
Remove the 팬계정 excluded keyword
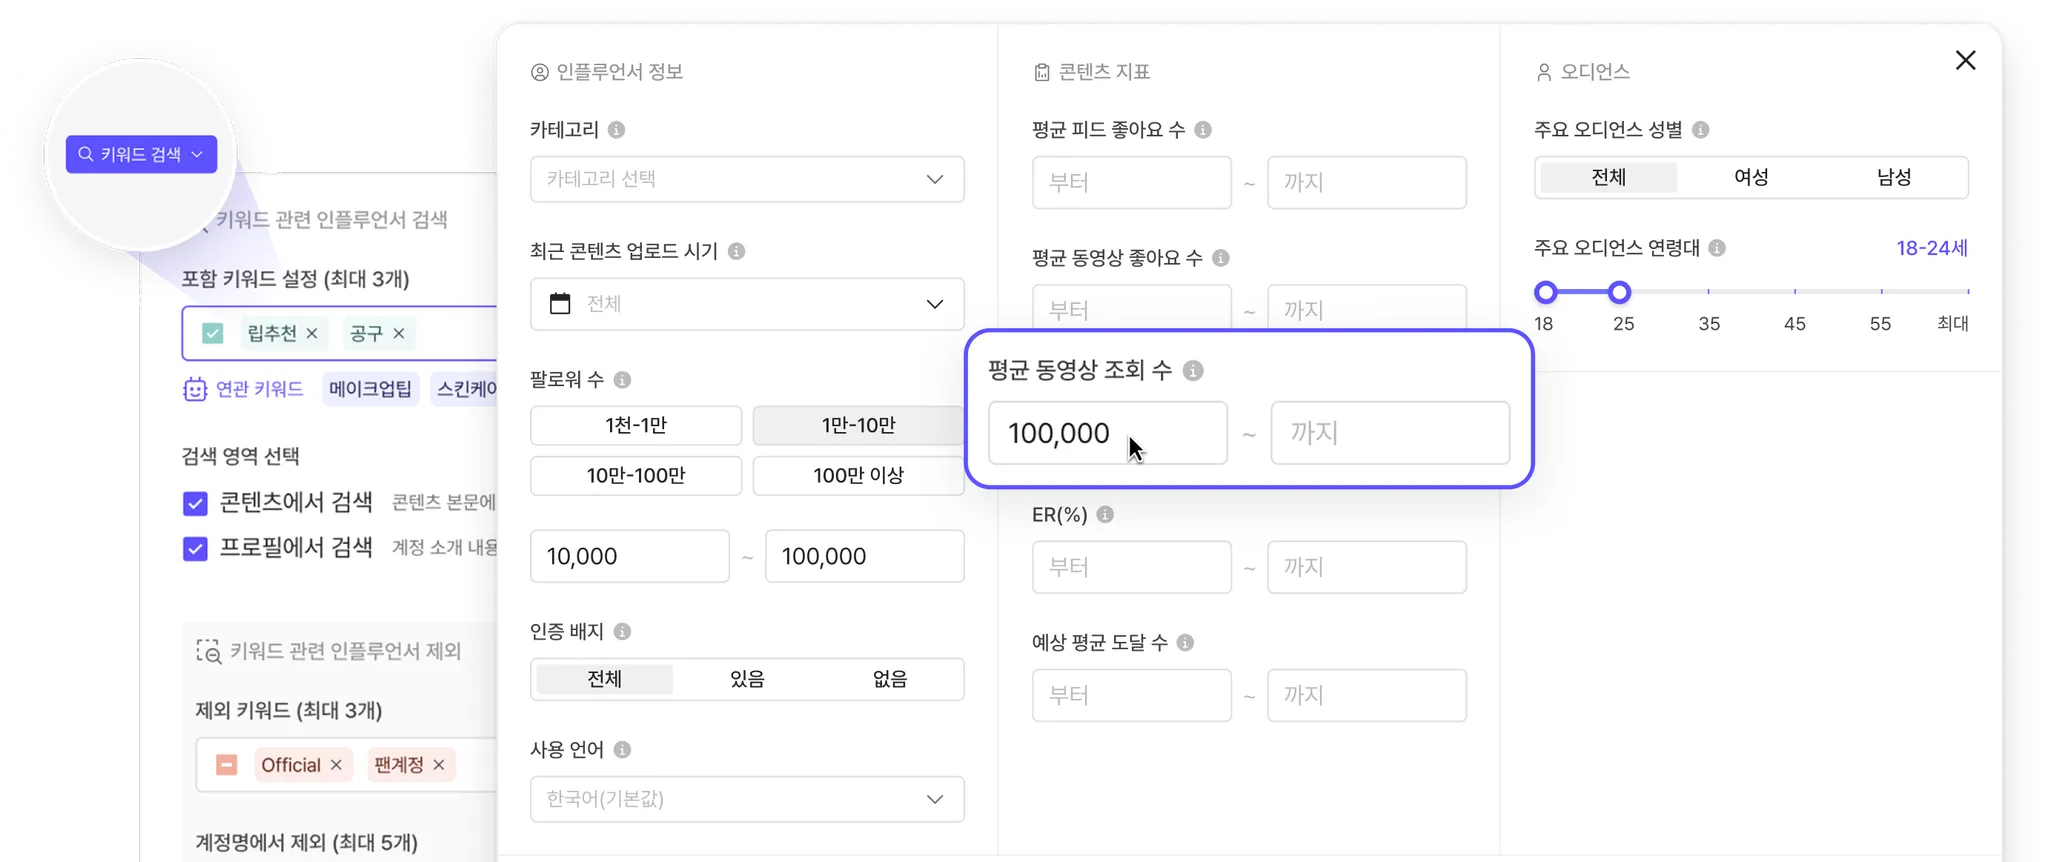coord(439,765)
